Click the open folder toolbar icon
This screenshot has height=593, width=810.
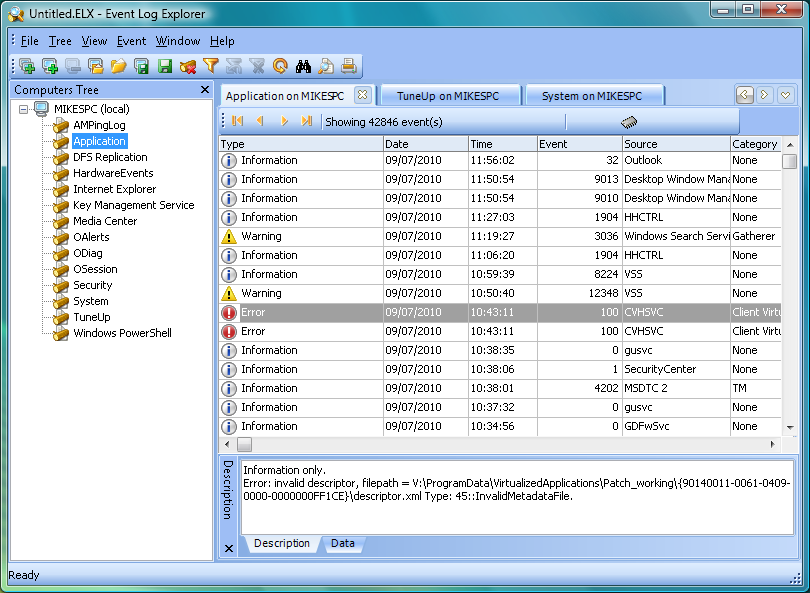click(x=119, y=67)
